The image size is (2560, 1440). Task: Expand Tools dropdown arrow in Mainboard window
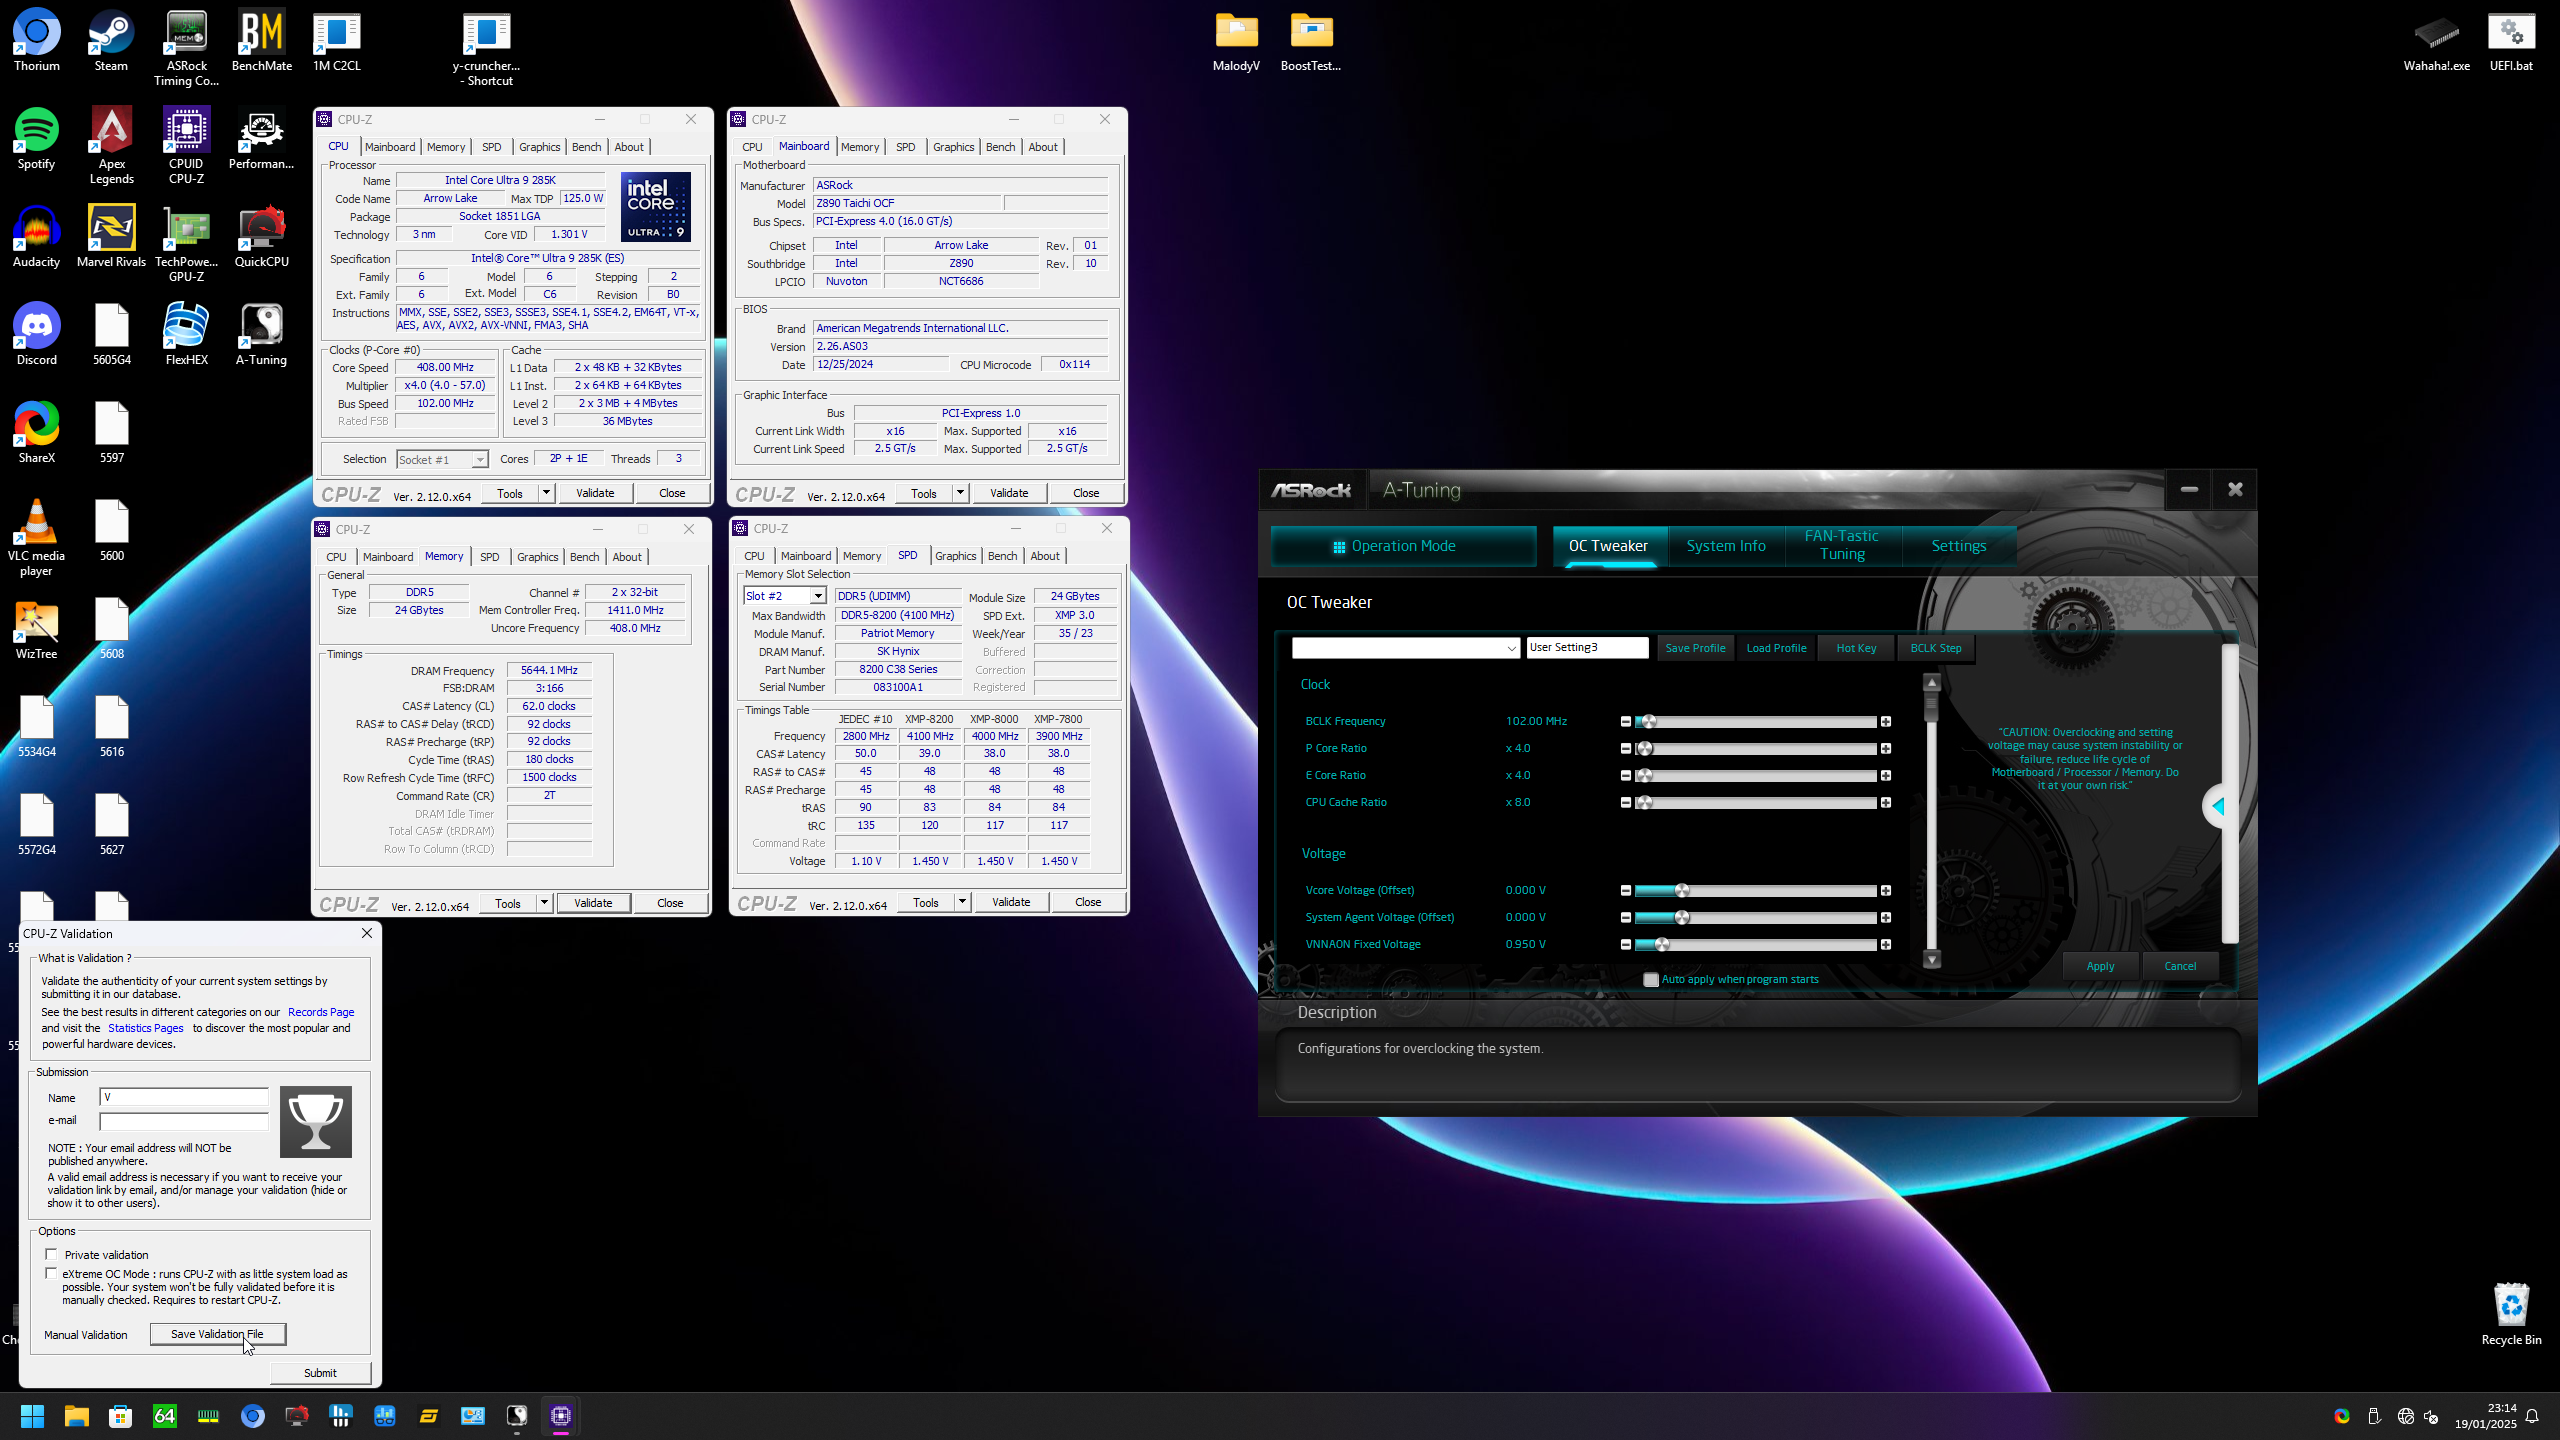960,493
